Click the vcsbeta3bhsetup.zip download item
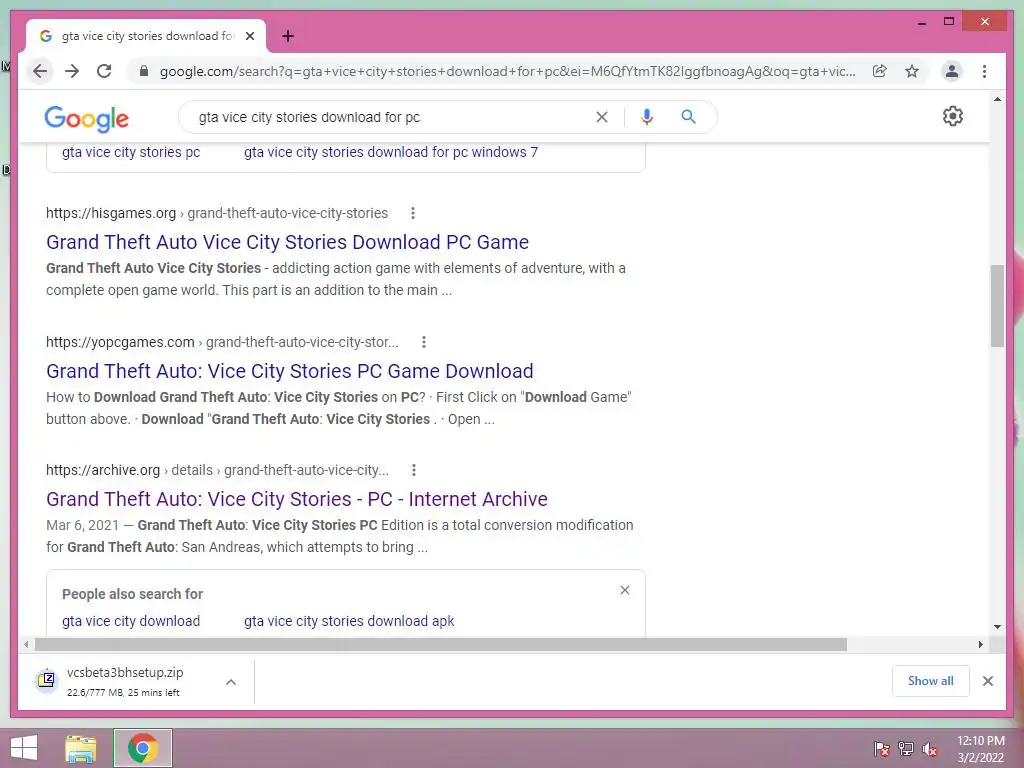The height and width of the screenshot is (768, 1024). [x=124, y=682]
